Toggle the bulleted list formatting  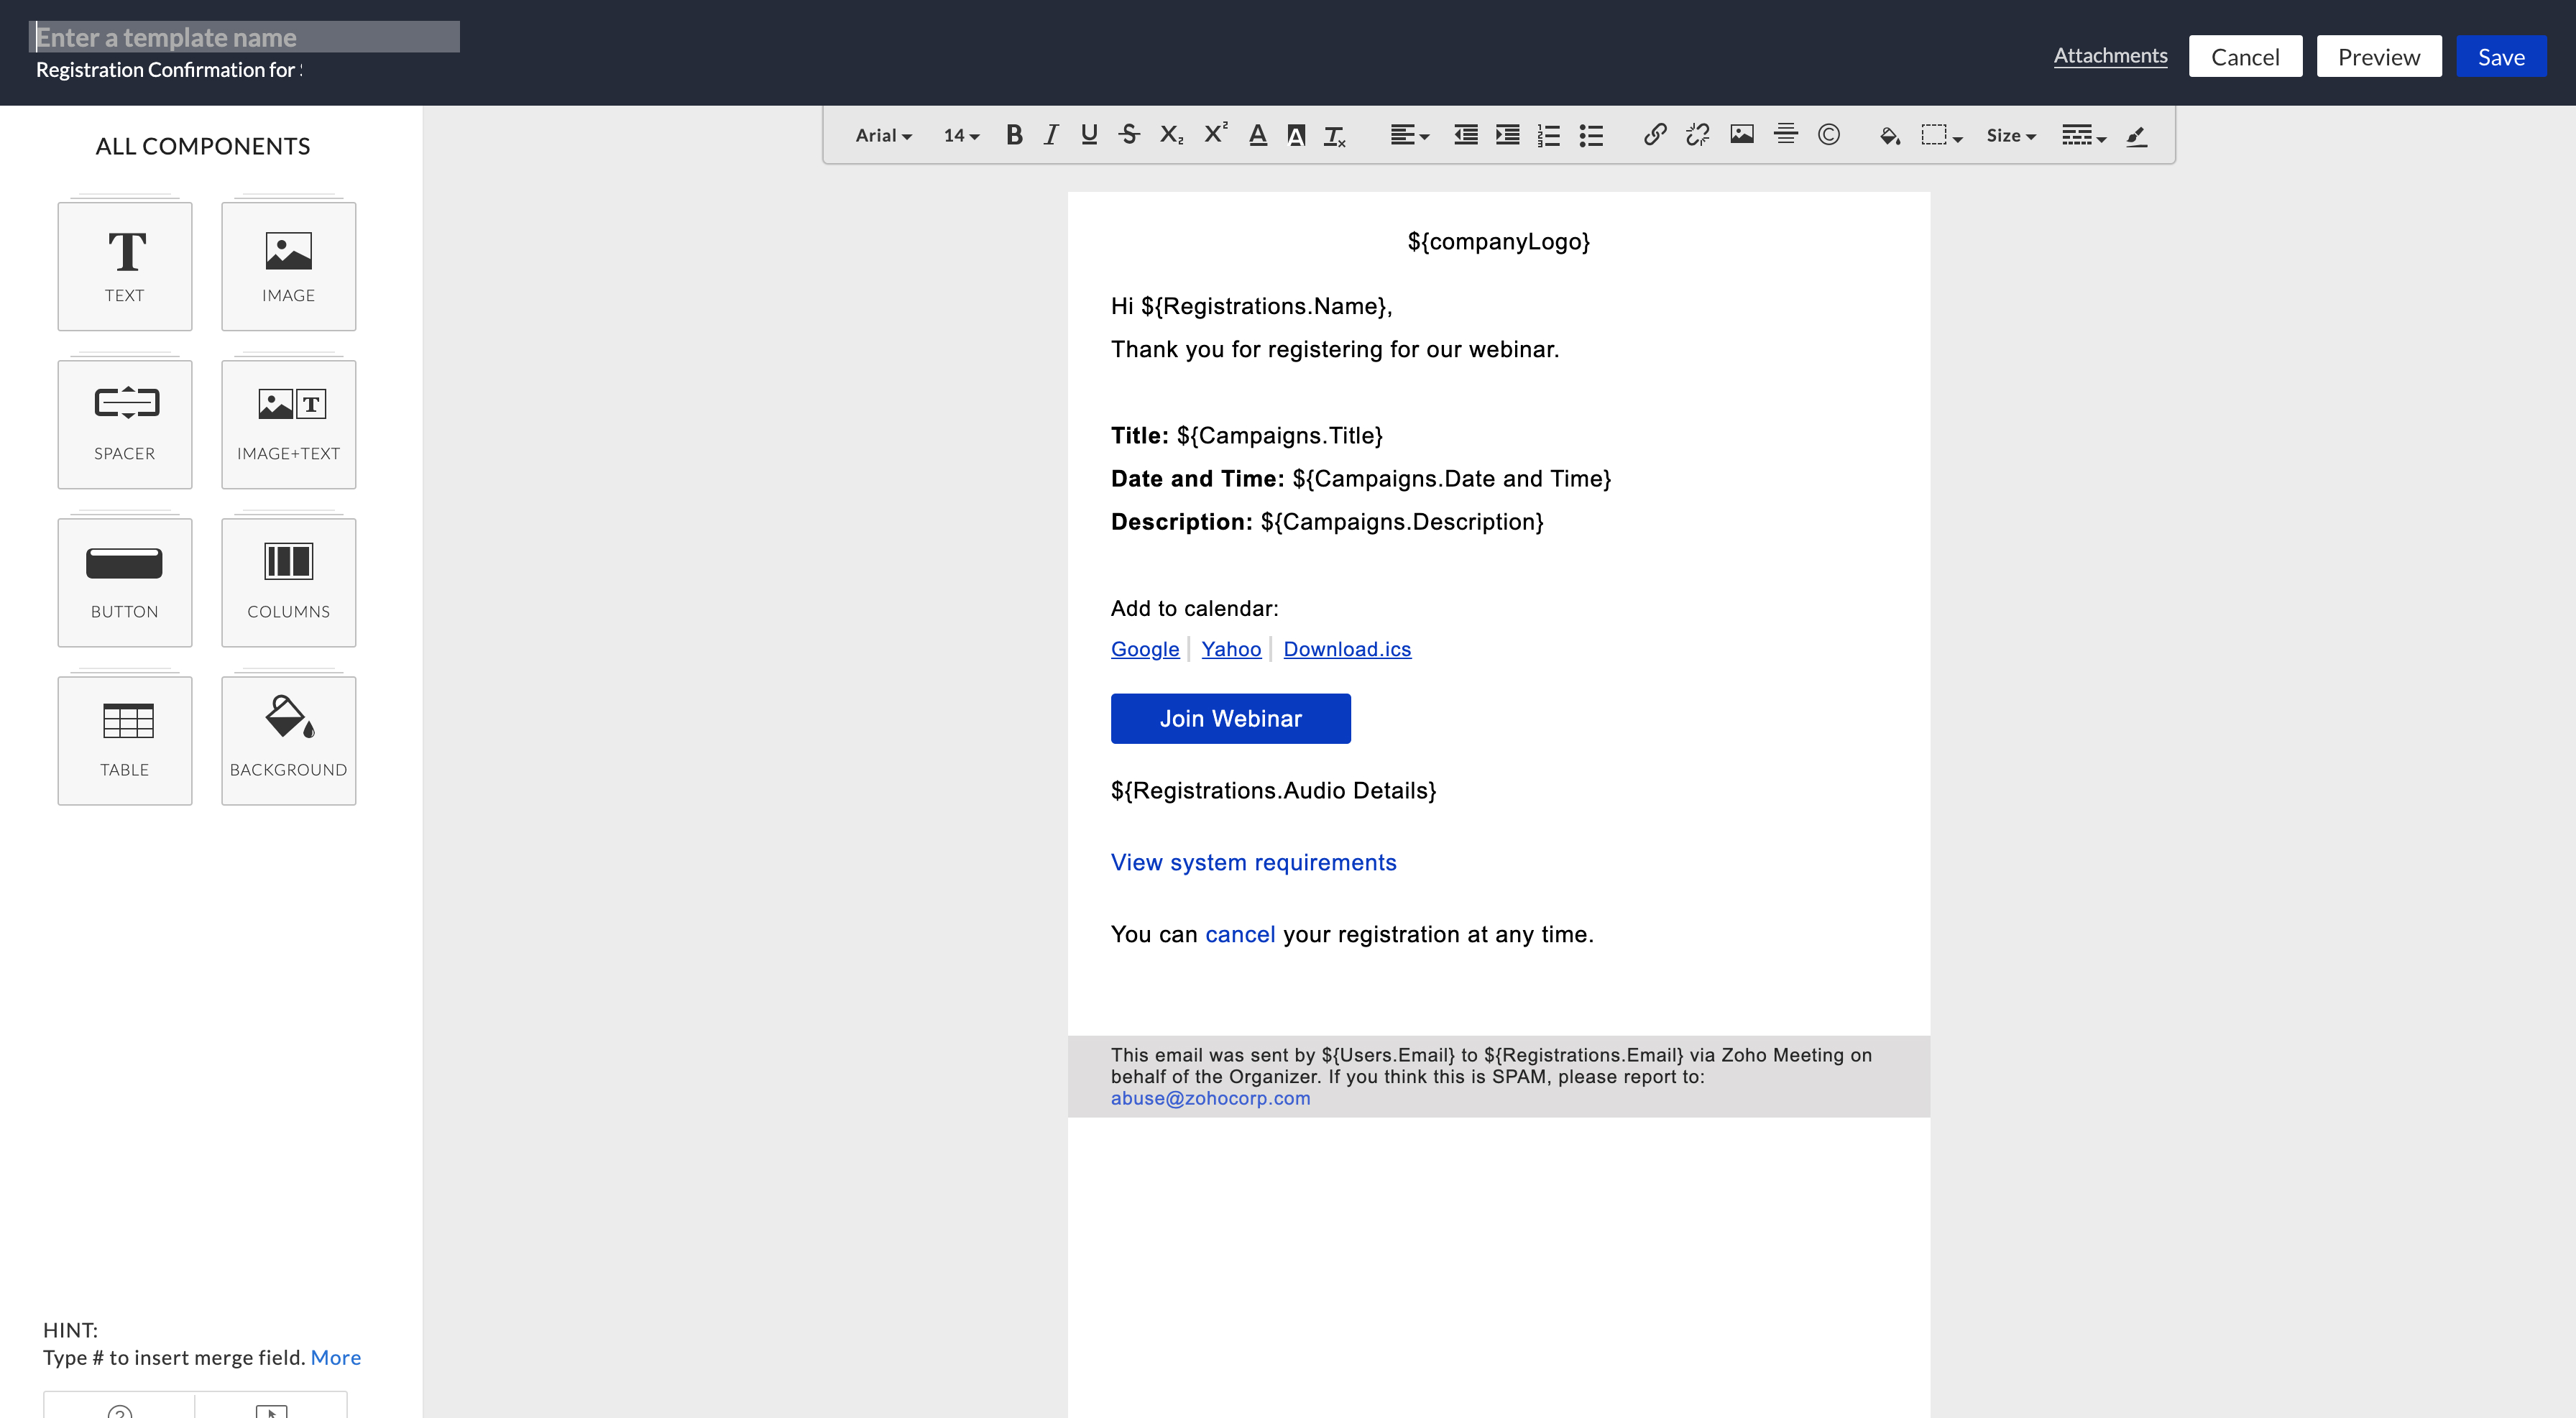[1590, 135]
